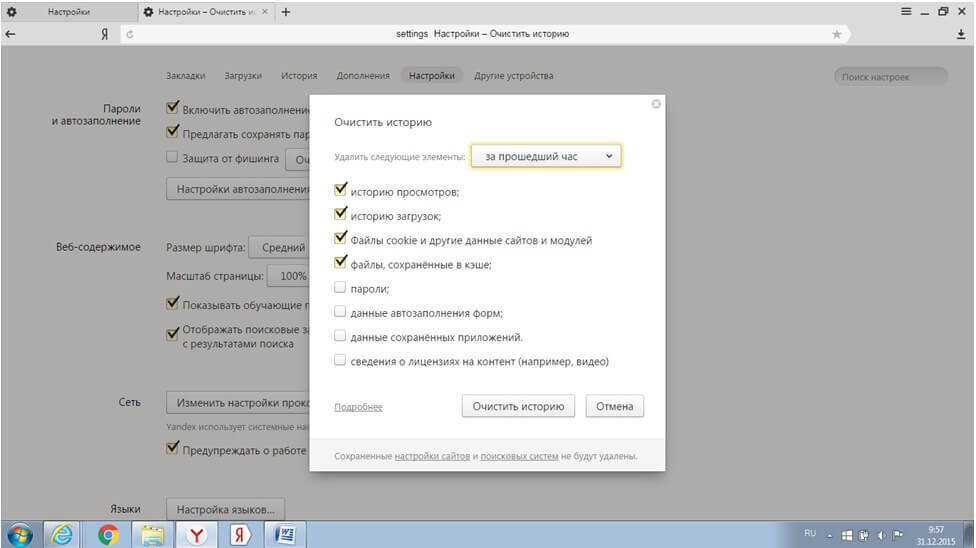The image size is (976, 548).
Task: Go to the 'Дополнения' tab
Action: tap(363, 76)
